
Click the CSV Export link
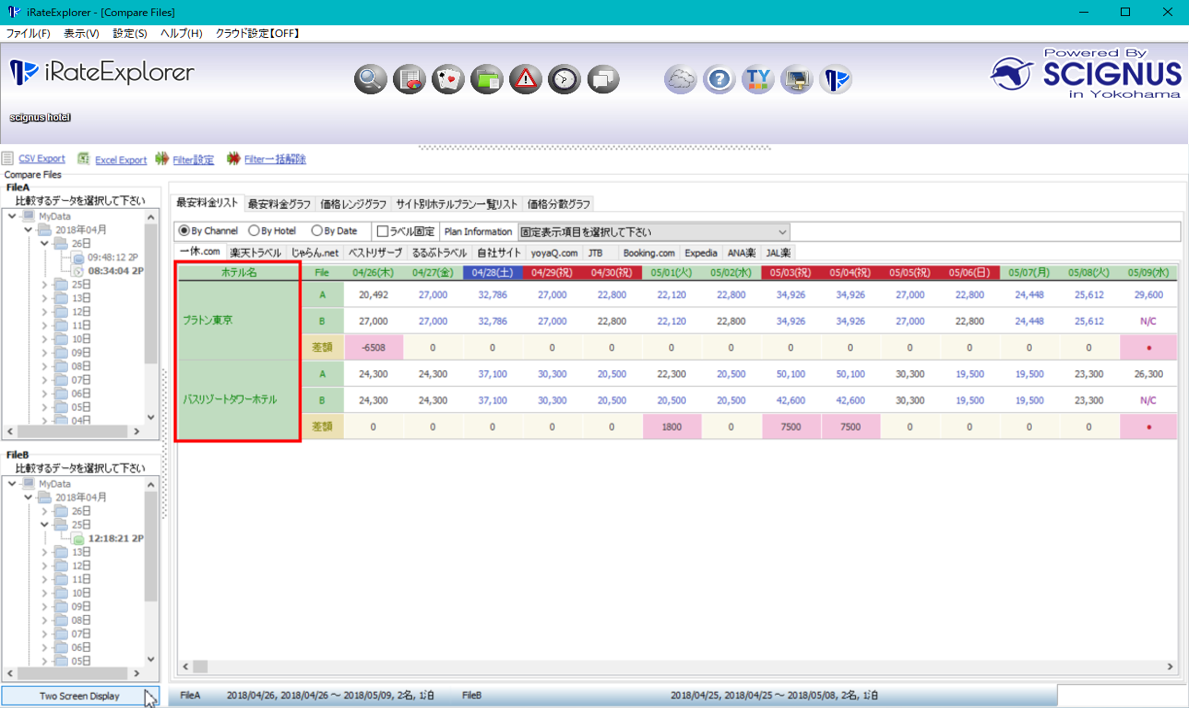pyautogui.click(x=41, y=159)
